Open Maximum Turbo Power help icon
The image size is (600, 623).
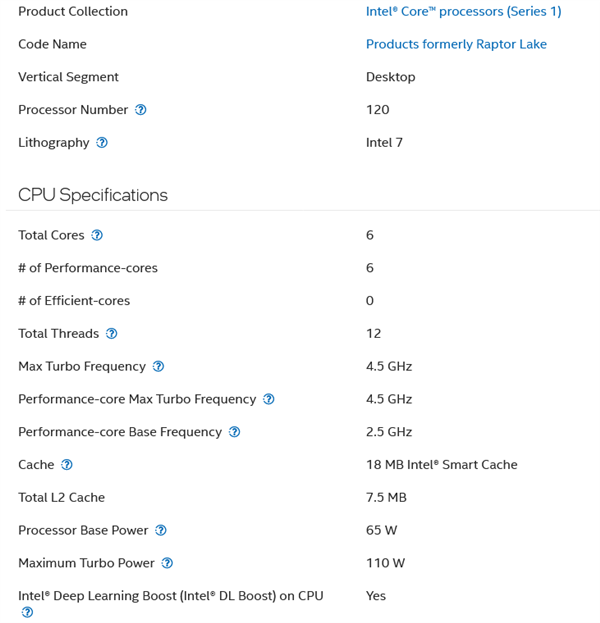pyautogui.click(x=168, y=564)
